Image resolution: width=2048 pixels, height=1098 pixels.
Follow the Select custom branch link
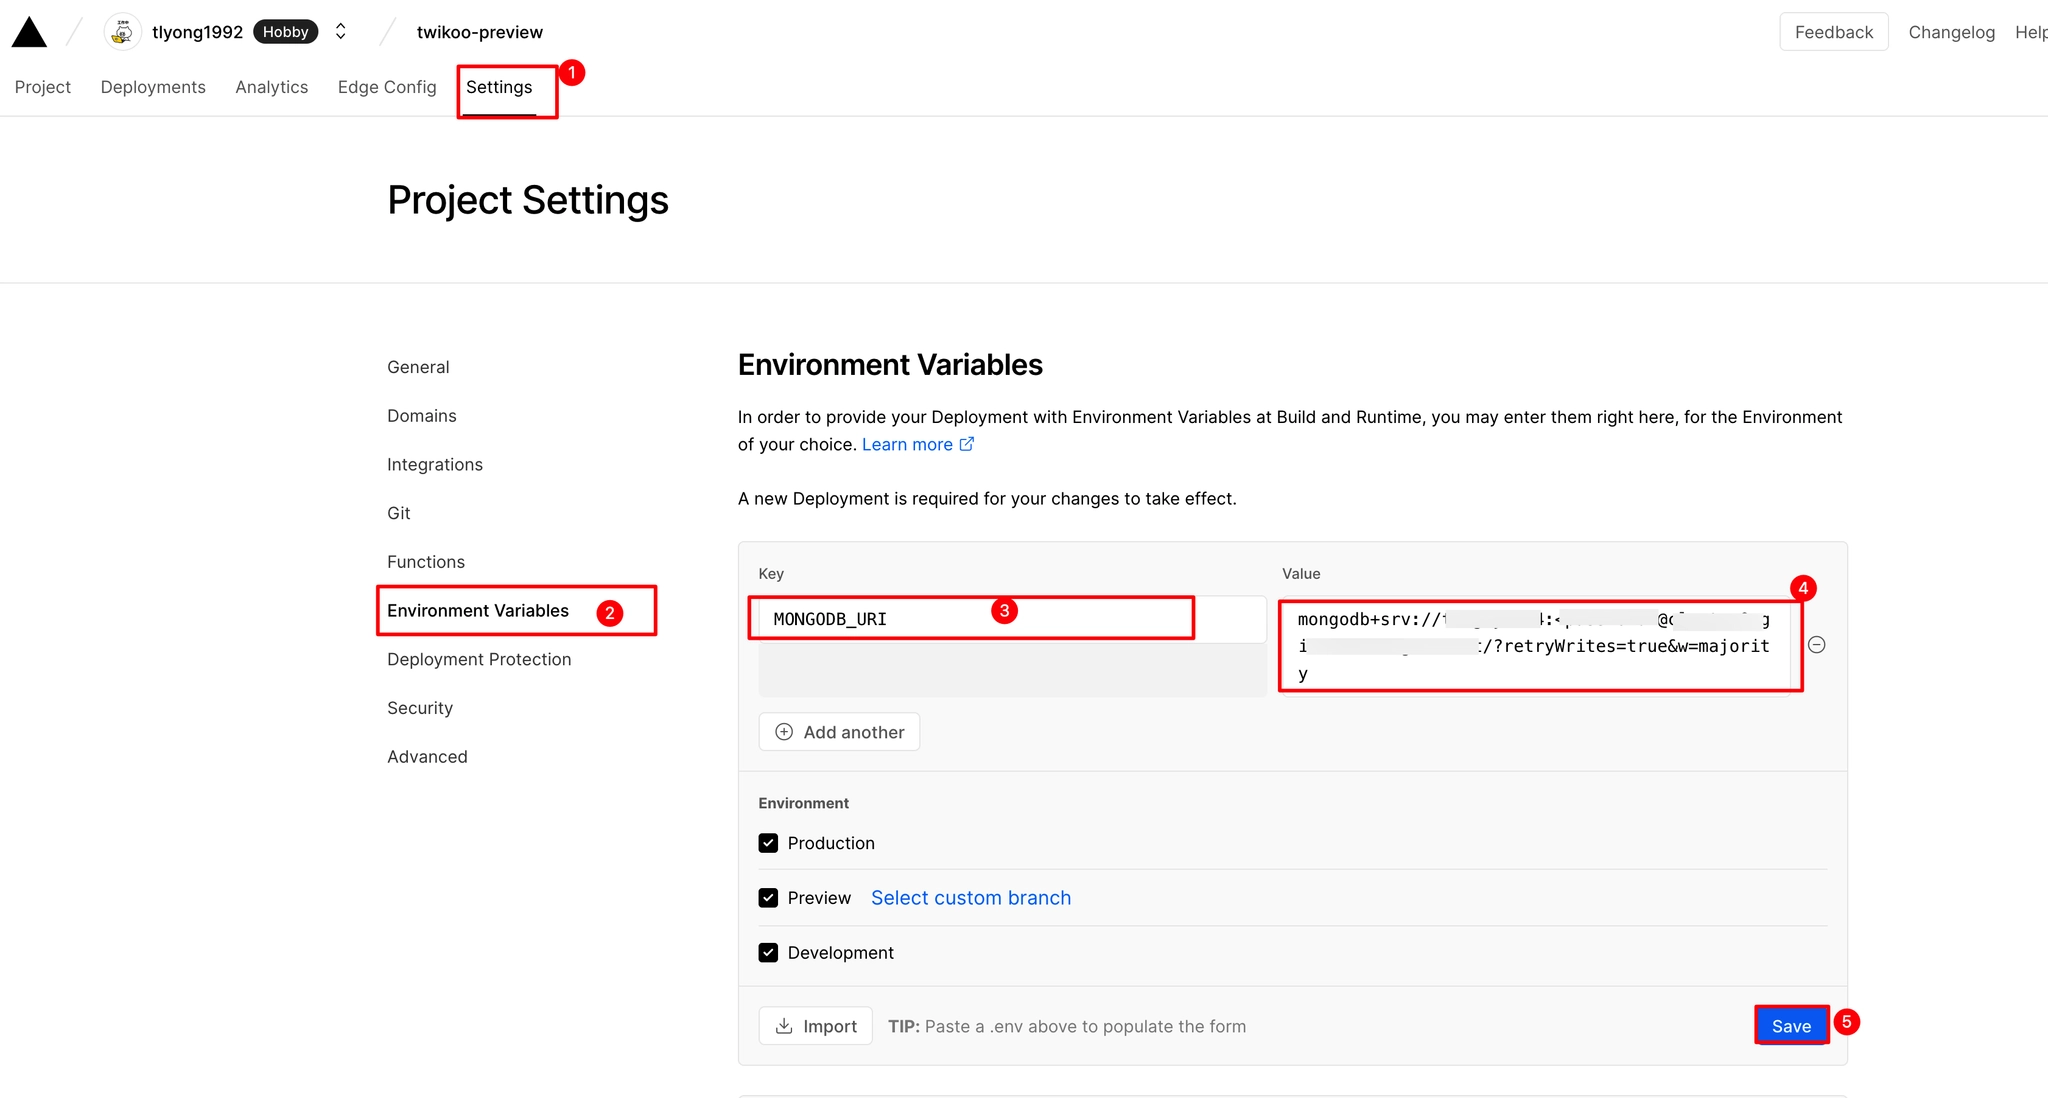[971, 898]
